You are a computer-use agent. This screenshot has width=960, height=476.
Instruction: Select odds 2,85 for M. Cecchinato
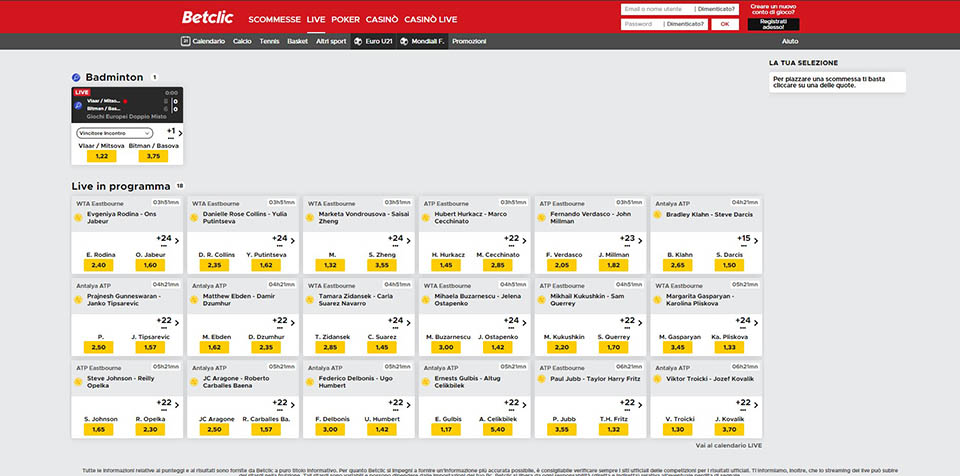(x=498, y=265)
